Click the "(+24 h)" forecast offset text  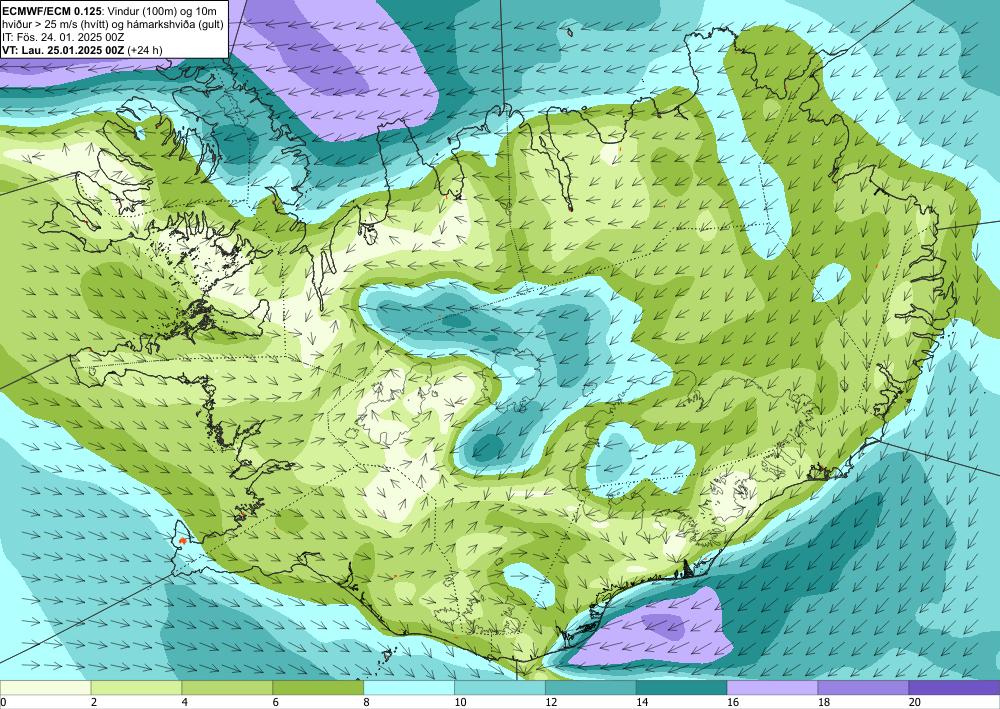(x=145, y=50)
